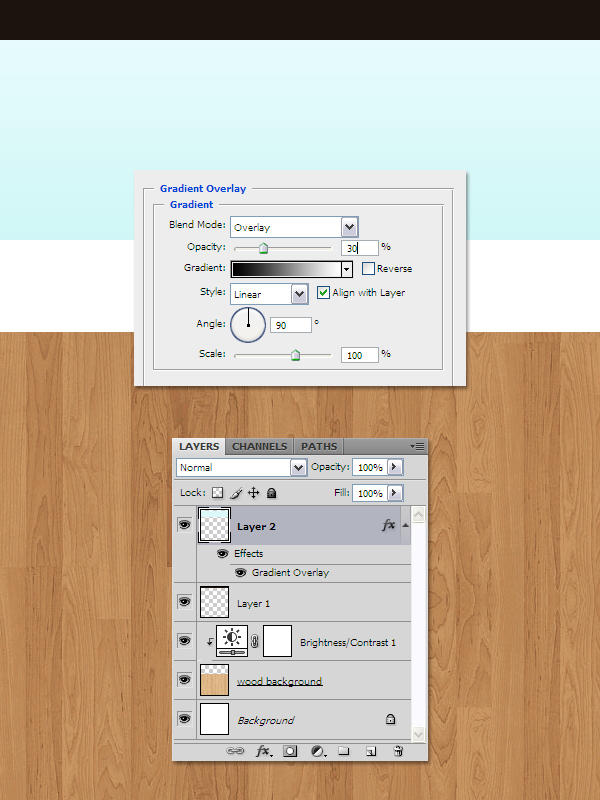Hide the wood background layer
This screenshot has width=600, height=800.
[x=185, y=680]
